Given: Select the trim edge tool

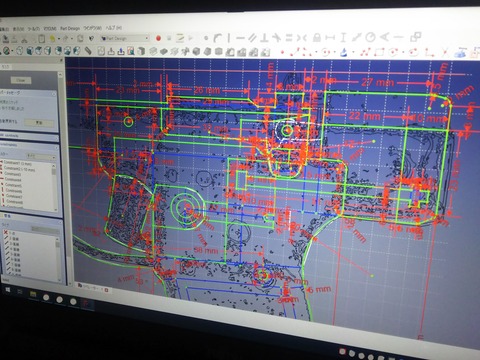Looking at the screenshot, I should pos(445,52).
